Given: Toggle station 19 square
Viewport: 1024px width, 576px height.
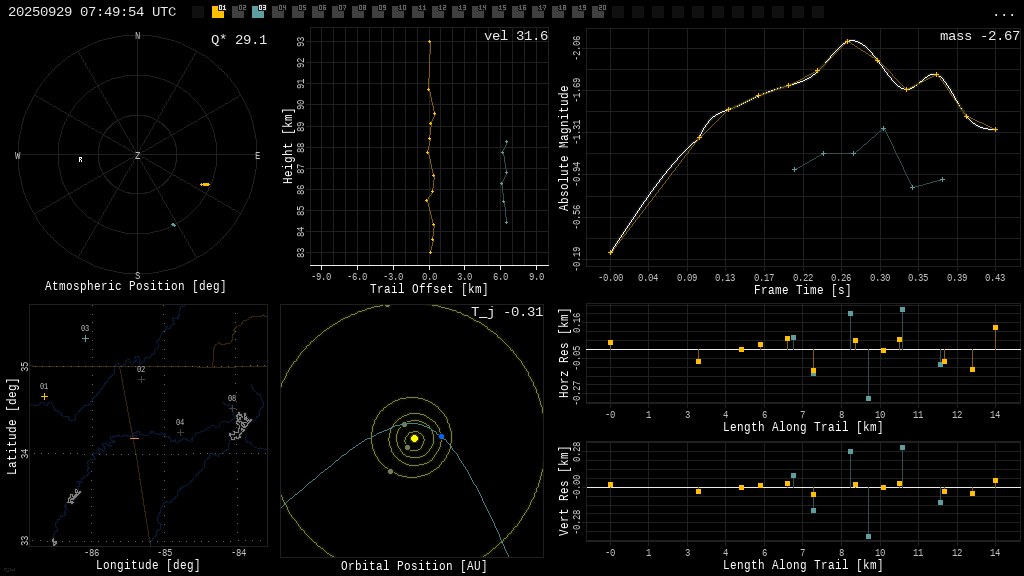Looking at the screenshot, I should coord(578,12).
